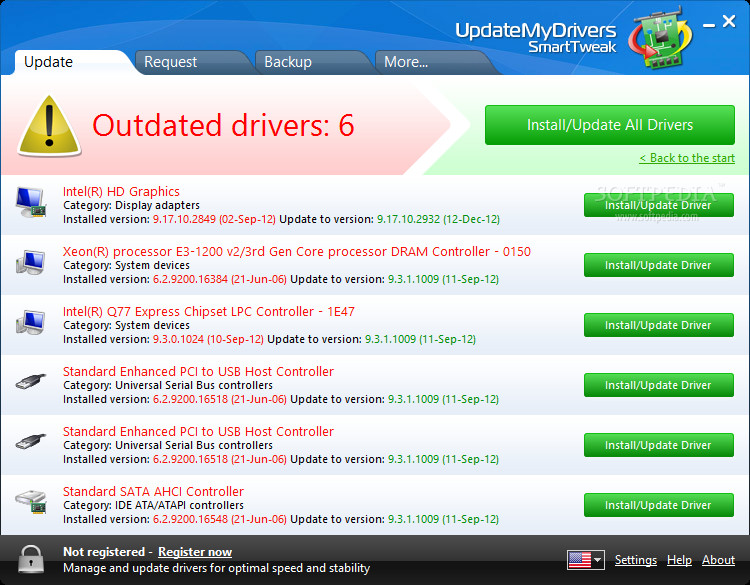Click the Xeon DRAM Controller device icon
This screenshot has height=585, width=750.
pyautogui.click(x=31, y=262)
